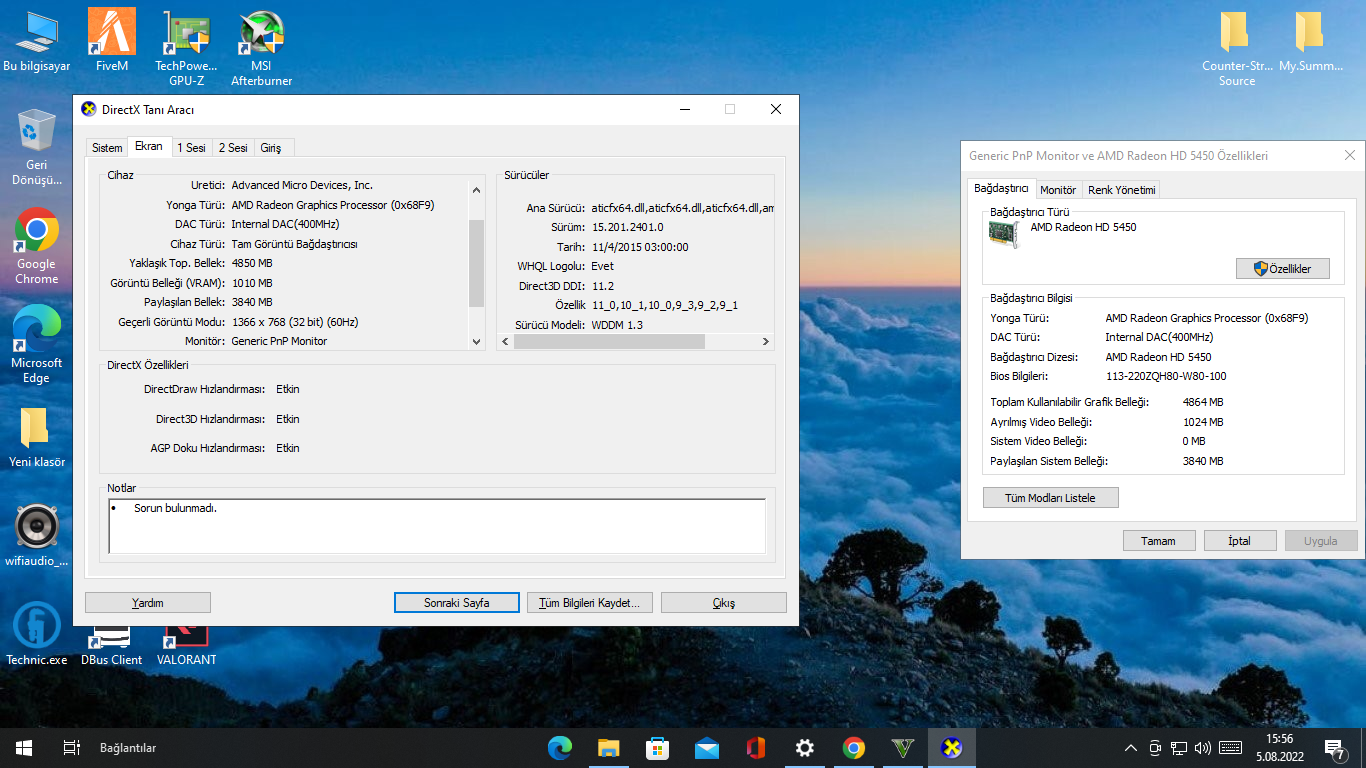Viewport: 1366px width, 768px height.
Task: Open the Monitör tab in properties
Action: pyautogui.click(x=1058, y=190)
